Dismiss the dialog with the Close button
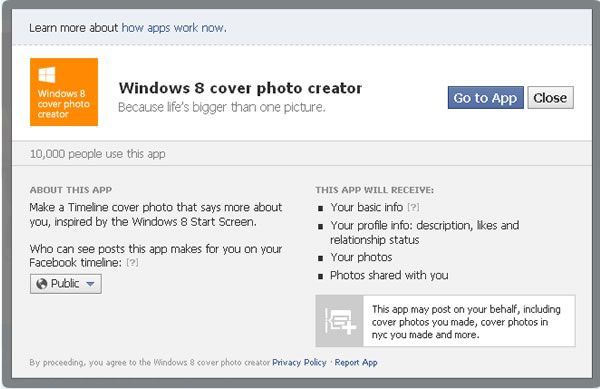Image resolution: width=600 pixels, height=389 pixels. [x=550, y=98]
